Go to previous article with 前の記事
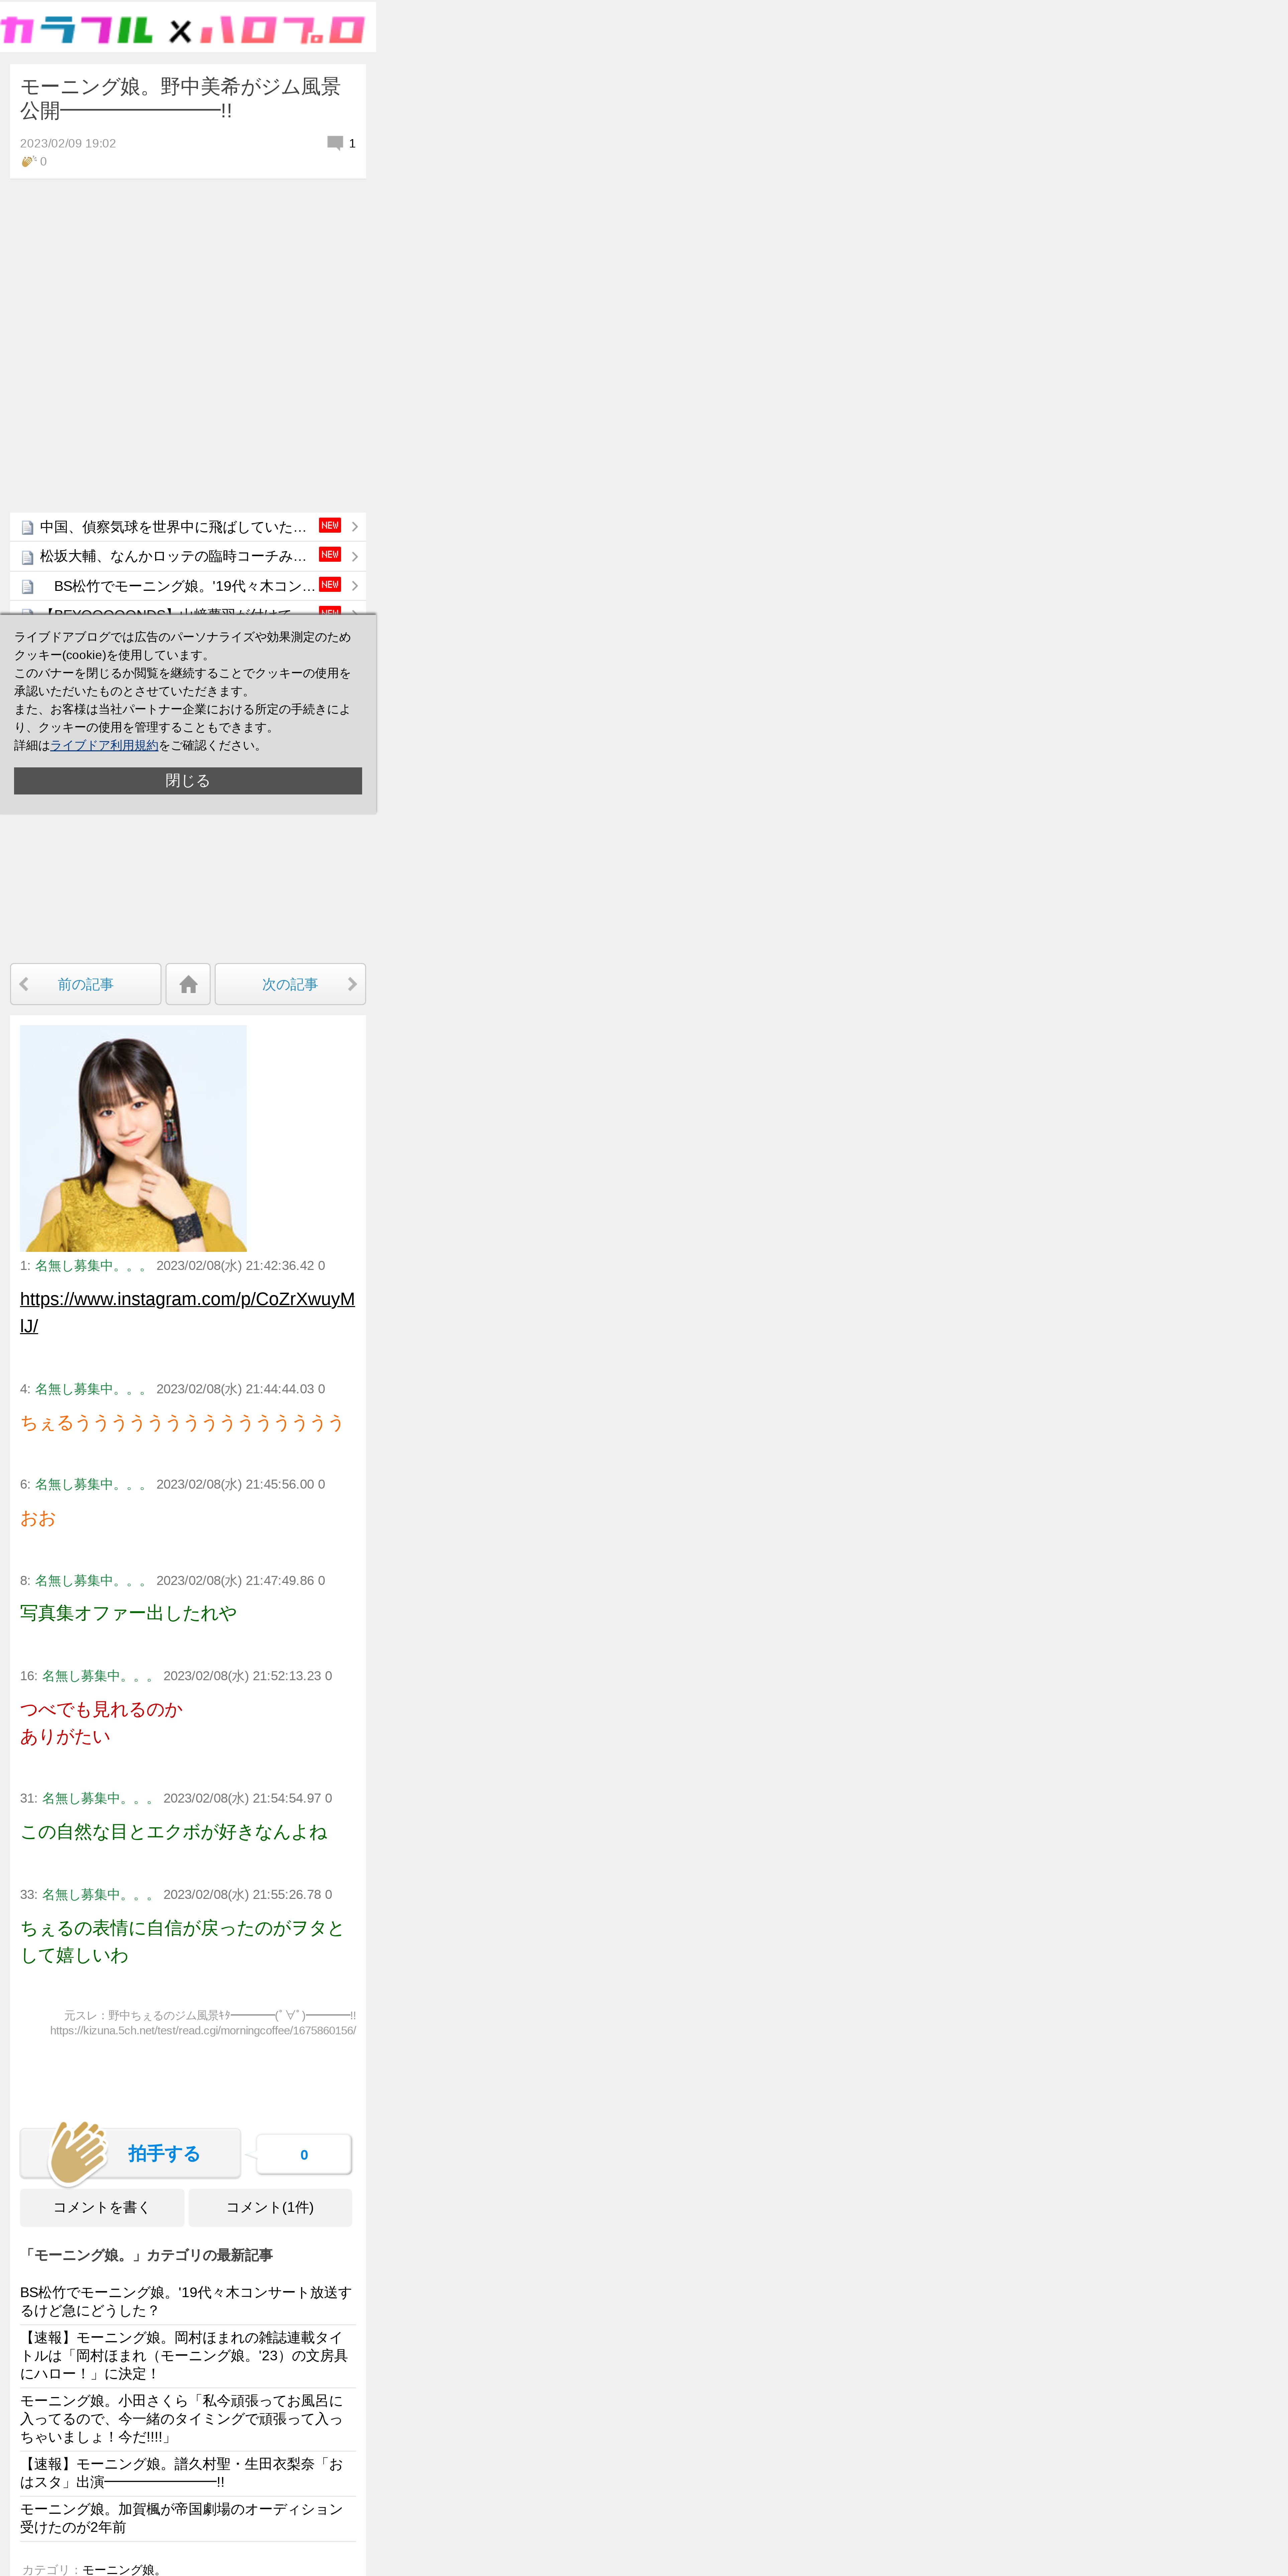The height and width of the screenshot is (2576, 1288). (85, 984)
